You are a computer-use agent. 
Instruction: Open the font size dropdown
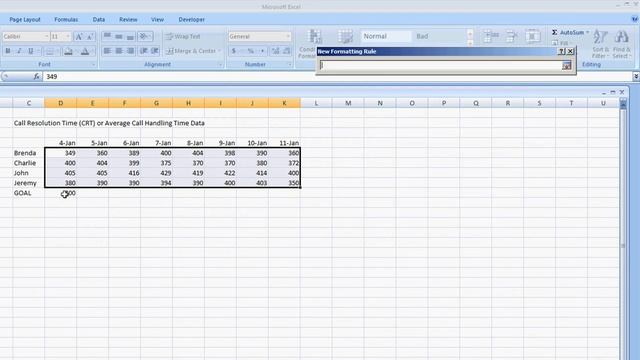click(x=68, y=37)
